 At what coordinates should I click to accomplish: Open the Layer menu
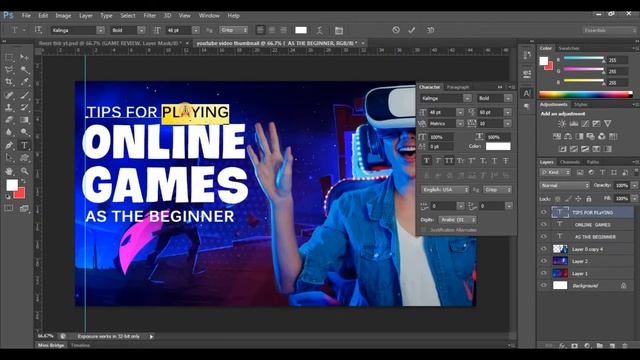(86, 16)
